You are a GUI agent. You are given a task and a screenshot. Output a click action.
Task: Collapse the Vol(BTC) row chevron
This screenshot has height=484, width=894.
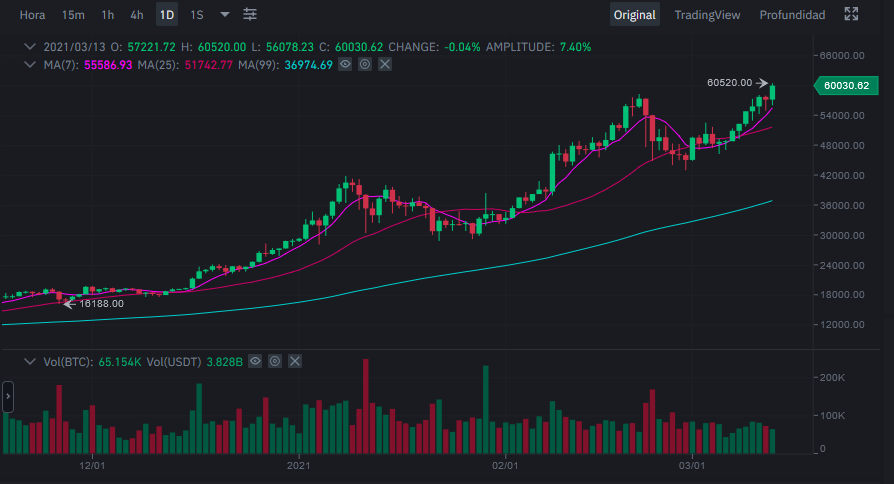click(x=30, y=361)
